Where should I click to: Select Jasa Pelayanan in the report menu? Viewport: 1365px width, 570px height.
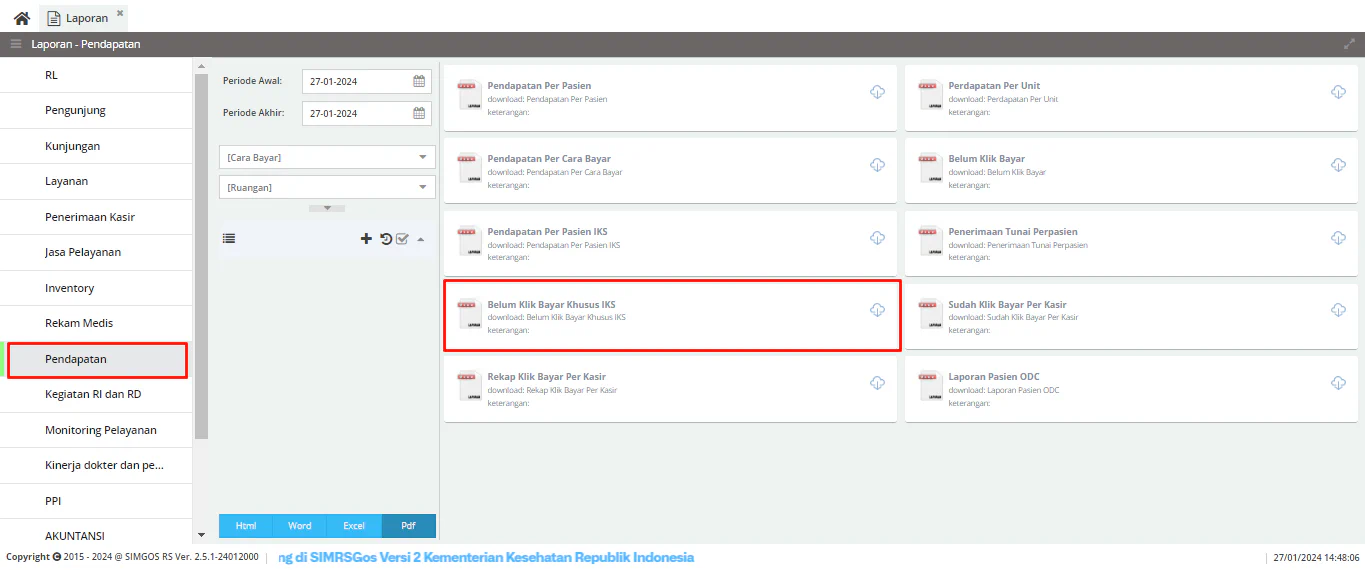[x=96, y=252]
